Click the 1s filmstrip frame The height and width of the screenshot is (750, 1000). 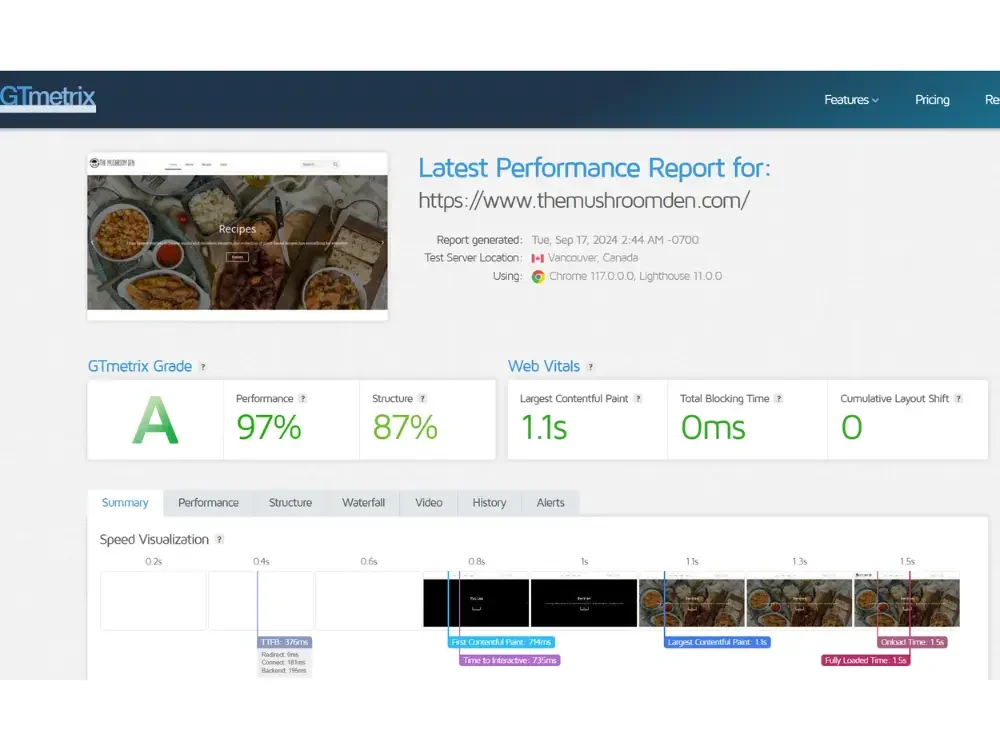point(584,599)
